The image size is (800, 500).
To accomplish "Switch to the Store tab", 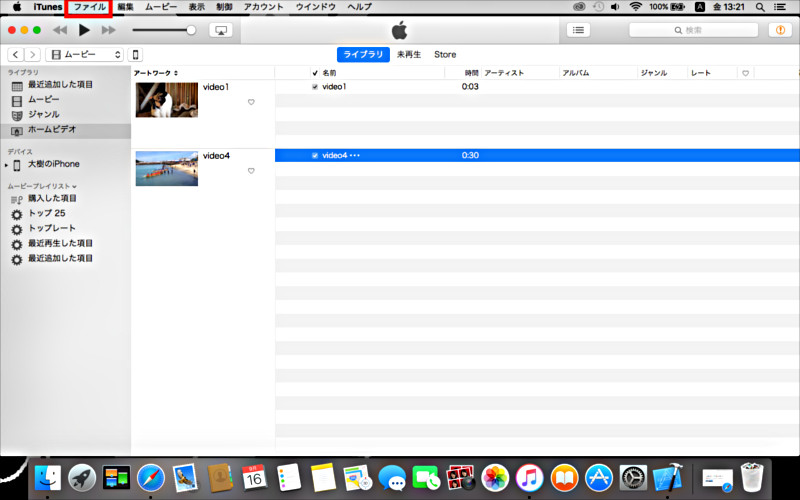I will click(x=445, y=55).
